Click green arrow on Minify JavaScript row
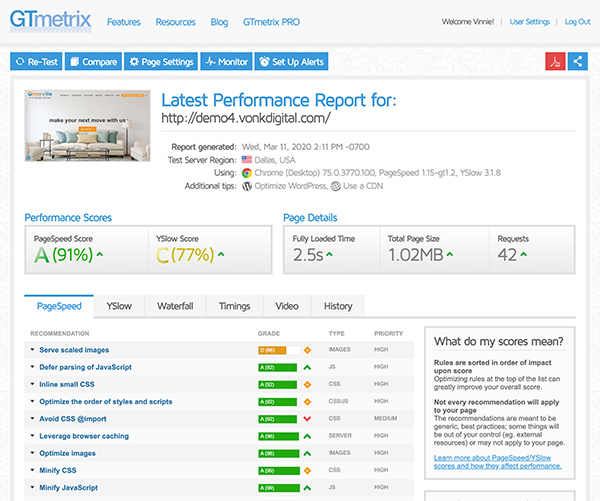600x501 pixels. (x=307, y=488)
